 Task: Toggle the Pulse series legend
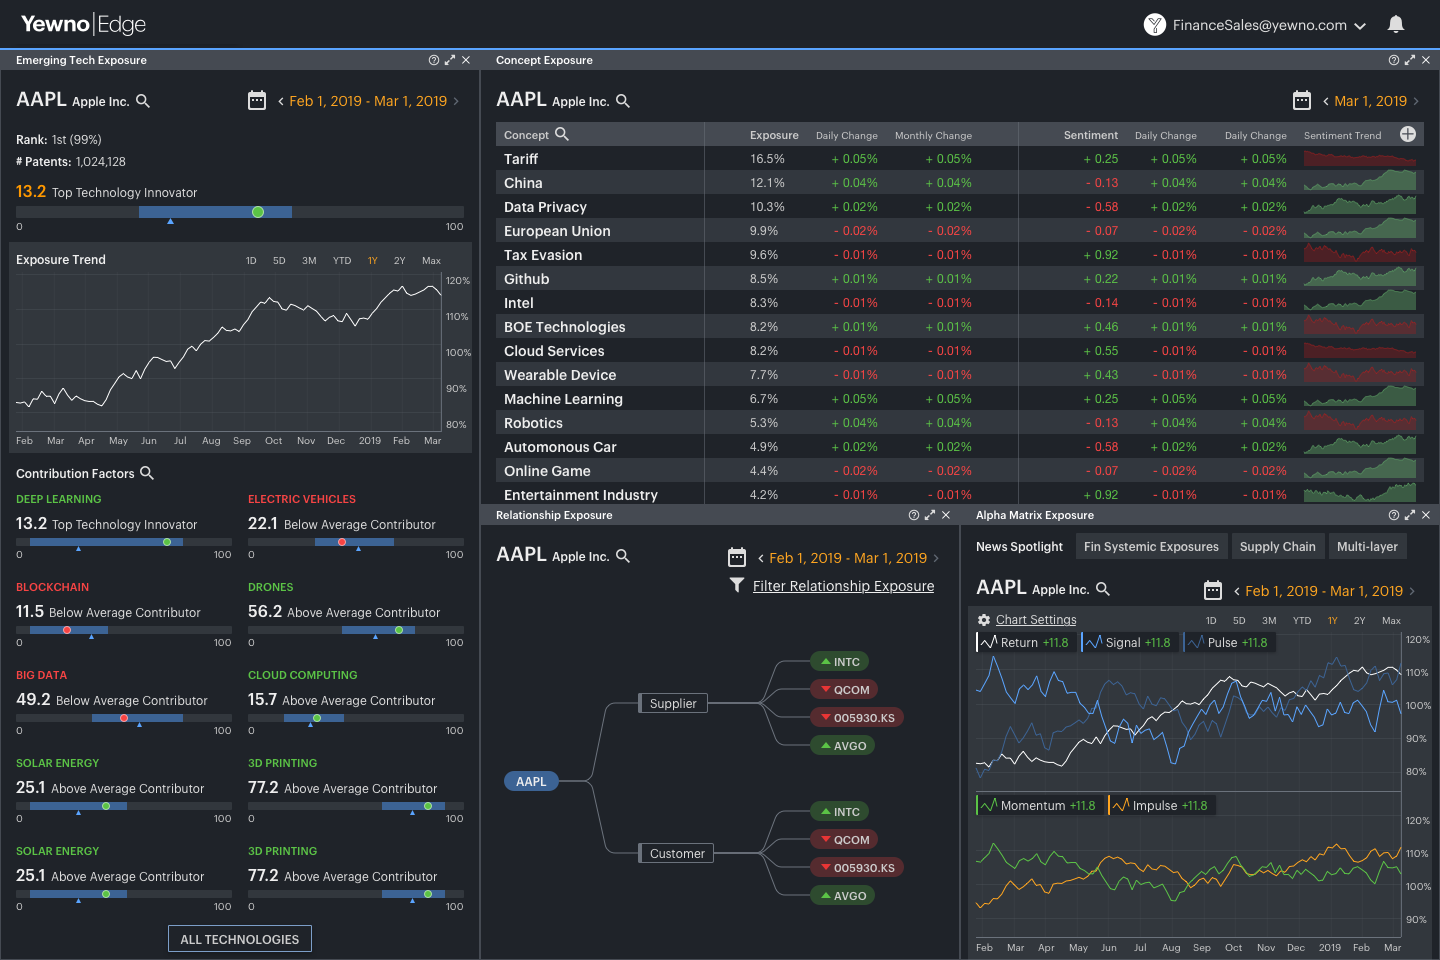(x=1227, y=643)
